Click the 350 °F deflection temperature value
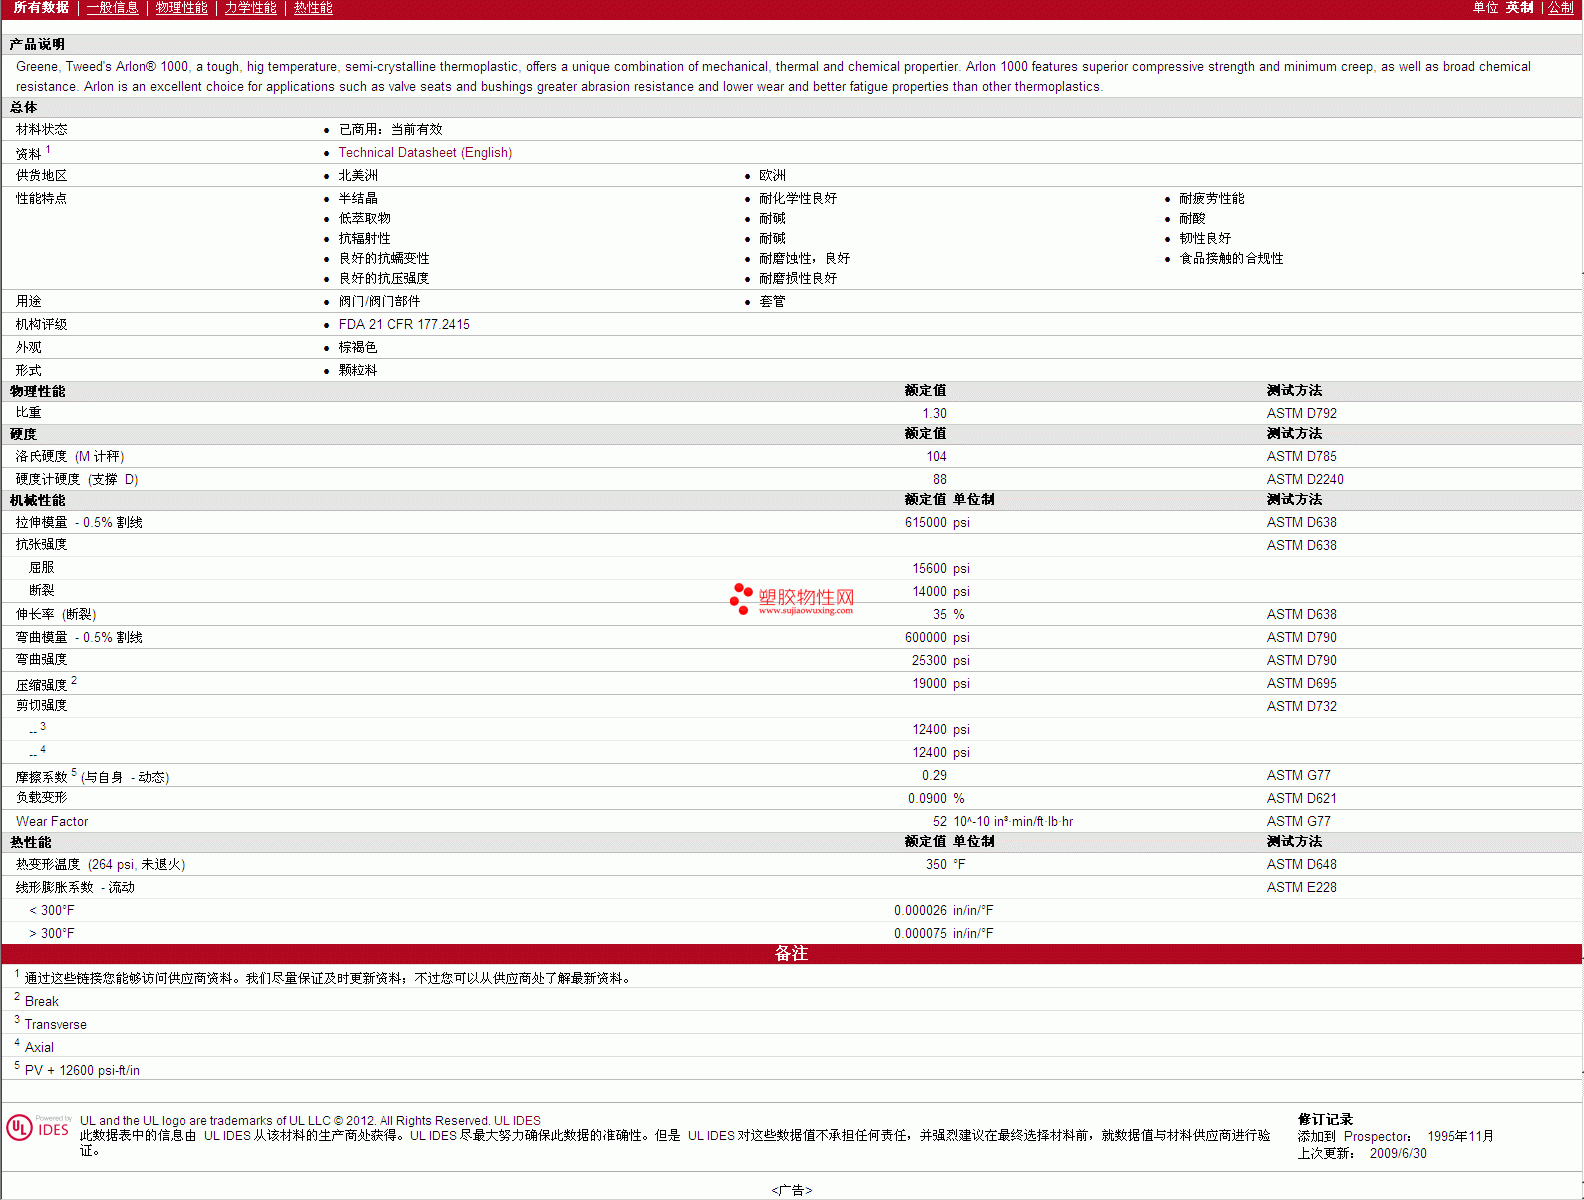 pos(945,865)
